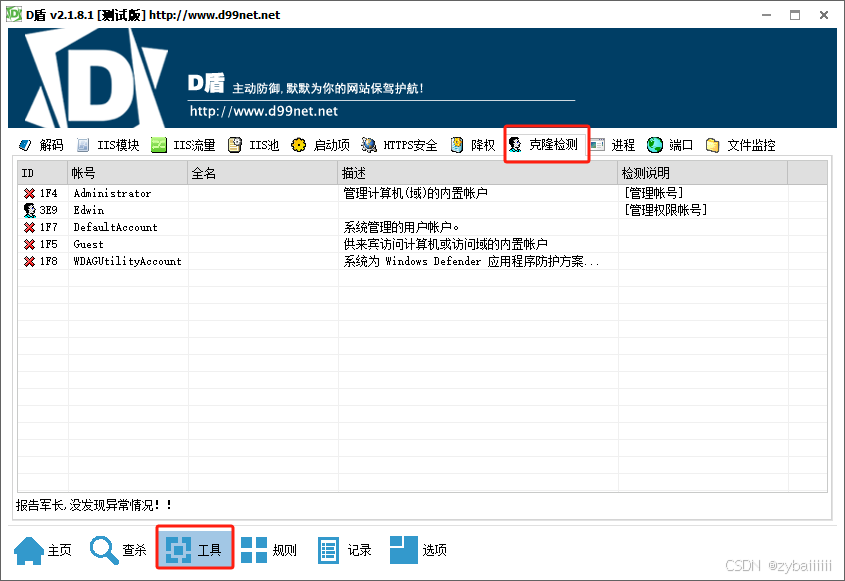
Task: Sort by the 帐号 column header
Action: point(127,173)
